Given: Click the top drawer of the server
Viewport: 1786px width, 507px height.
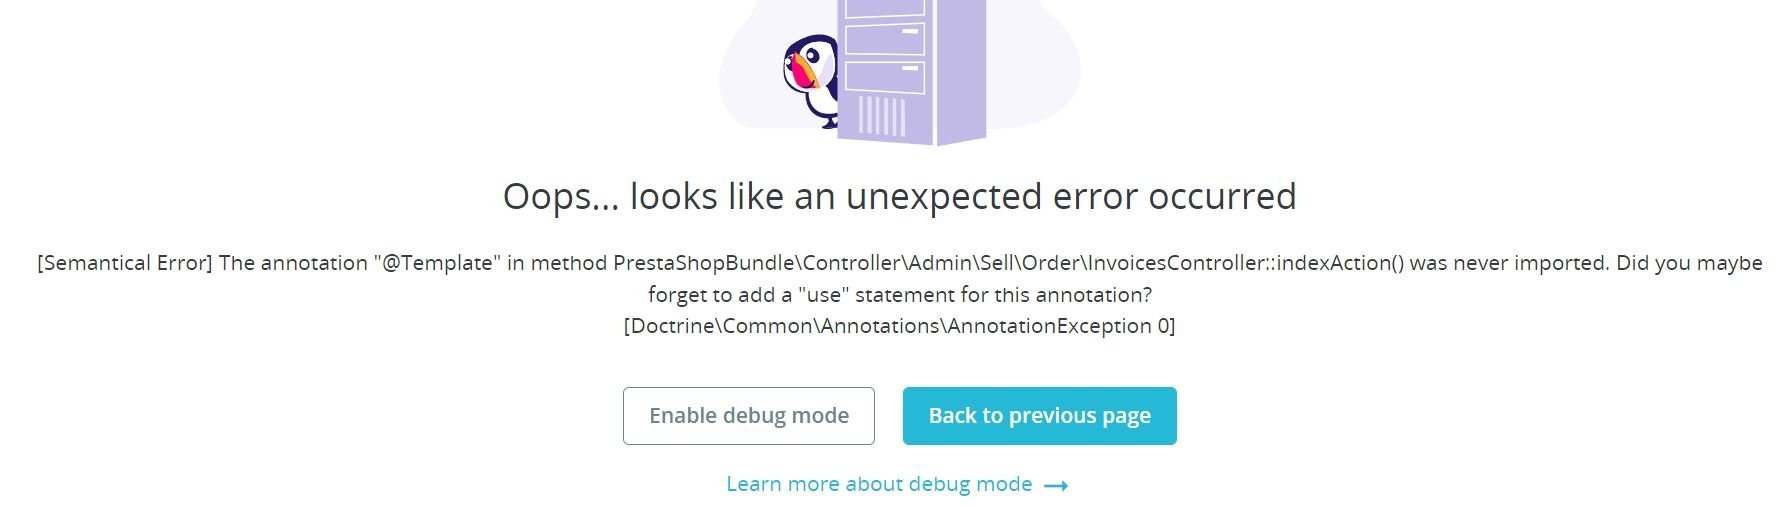Looking at the screenshot, I should coord(885,10).
